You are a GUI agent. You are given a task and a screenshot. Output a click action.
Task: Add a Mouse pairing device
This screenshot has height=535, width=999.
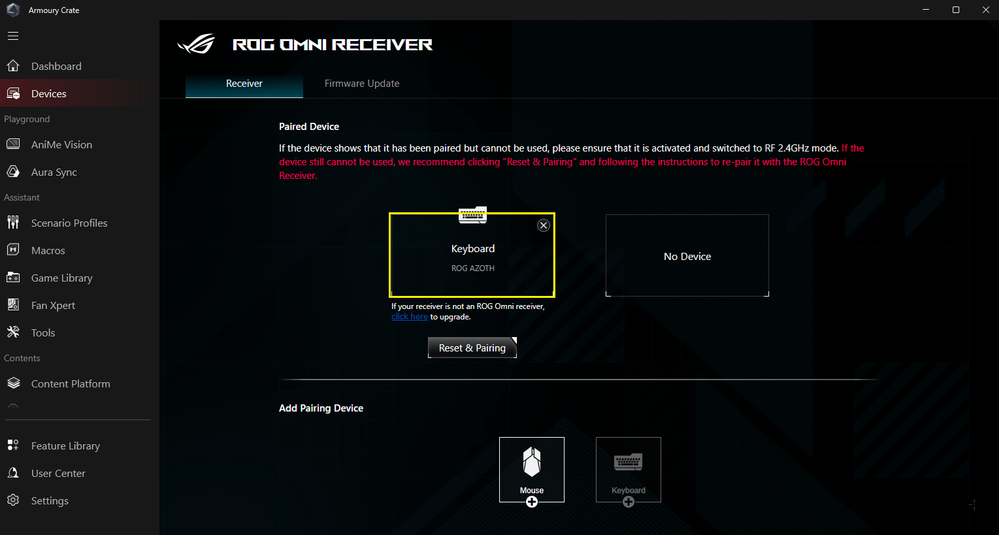531,471
